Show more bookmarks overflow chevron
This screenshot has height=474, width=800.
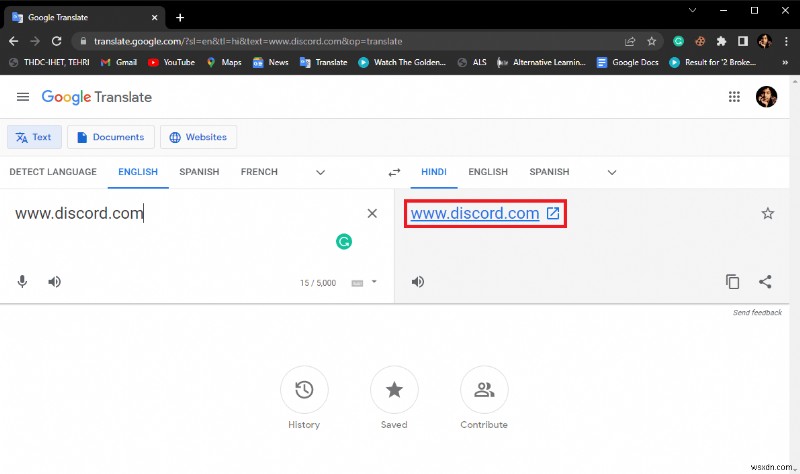pyautogui.click(x=785, y=62)
